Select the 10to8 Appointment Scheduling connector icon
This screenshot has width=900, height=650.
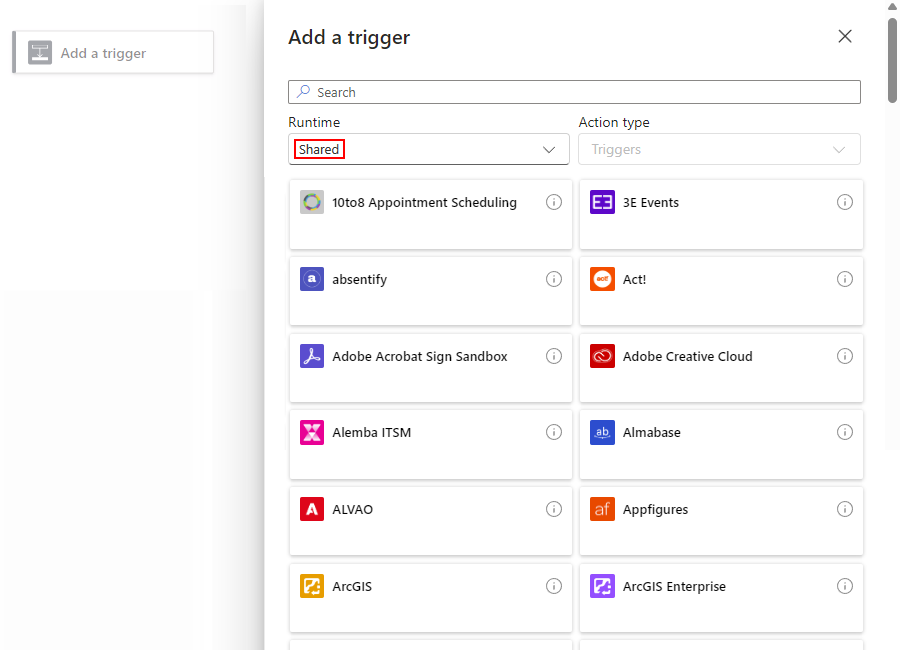pos(311,202)
